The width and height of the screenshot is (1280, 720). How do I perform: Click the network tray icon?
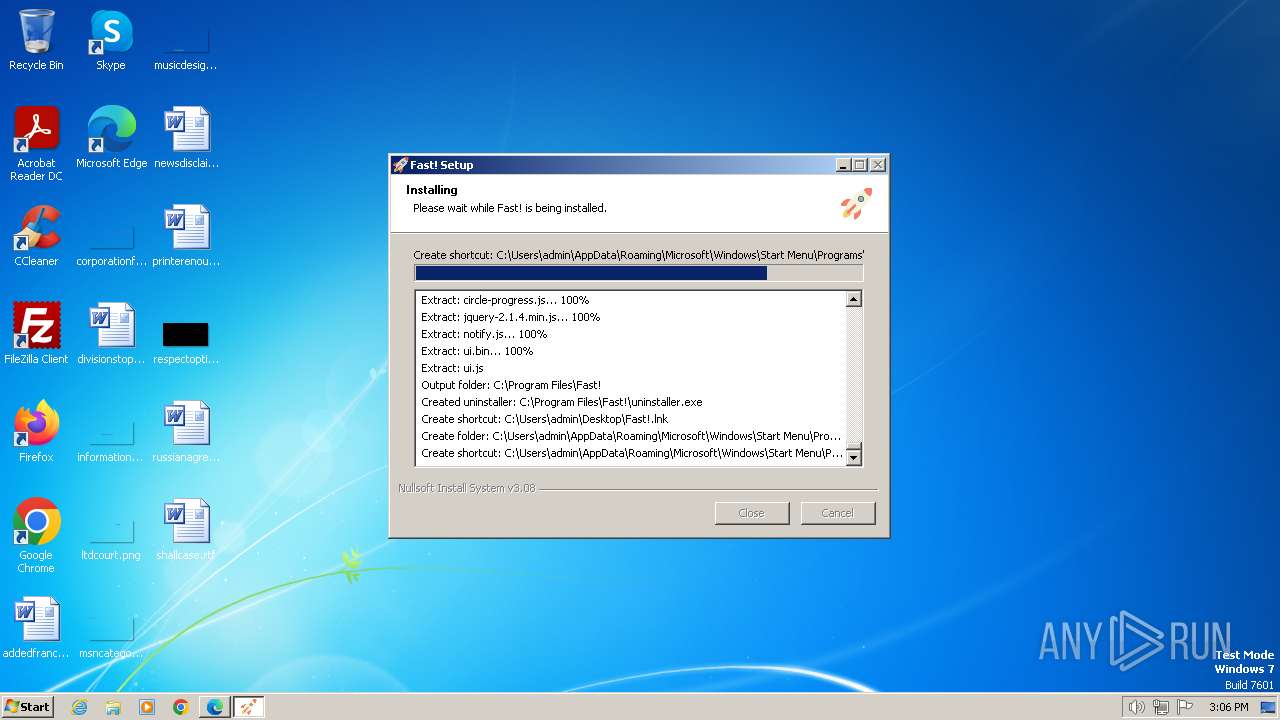click(x=1161, y=707)
